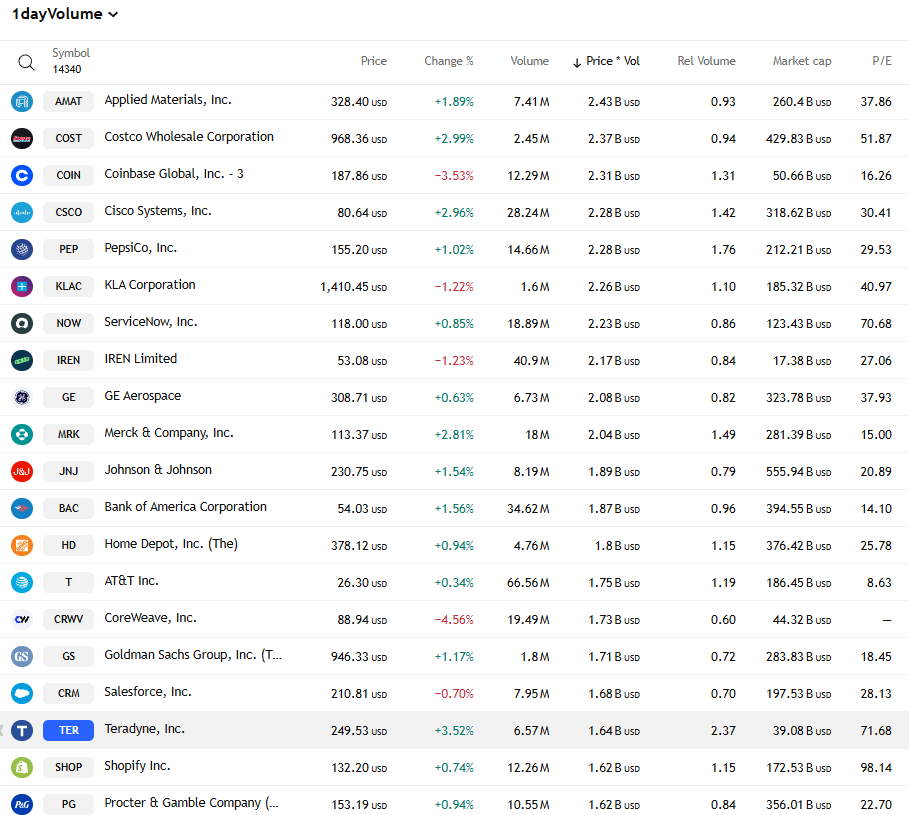
Task: Open the MRK ticker symbol
Action: point(68,434)
